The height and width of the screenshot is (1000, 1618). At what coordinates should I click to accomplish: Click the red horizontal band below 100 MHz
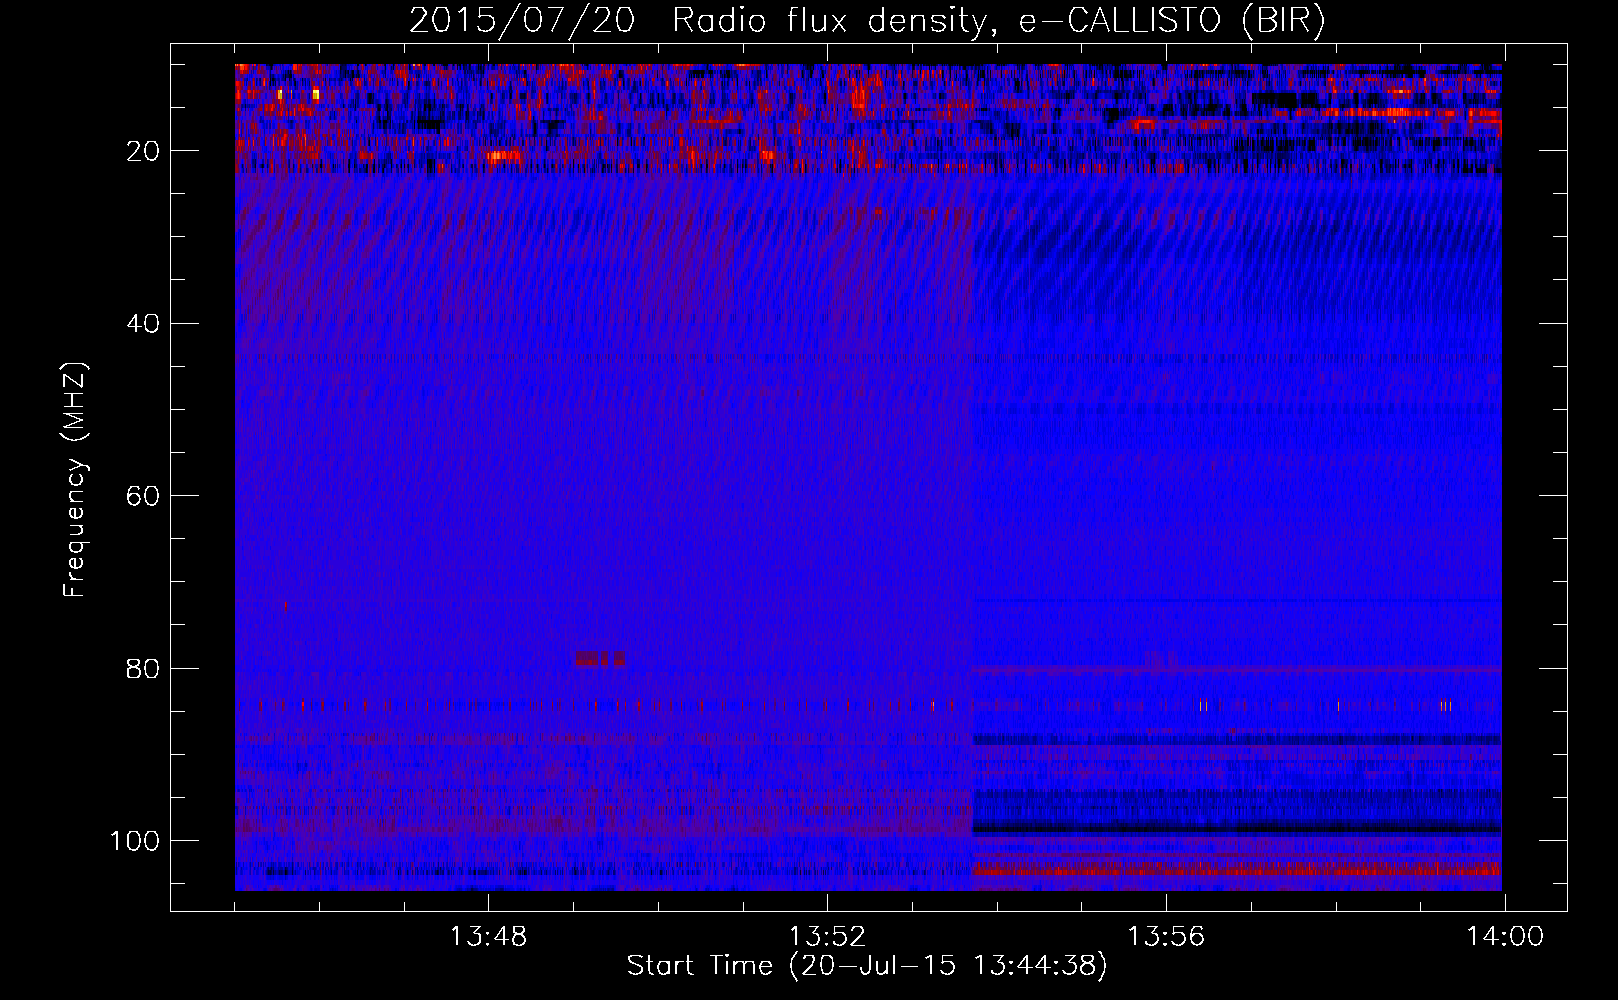click(1237, 870)
